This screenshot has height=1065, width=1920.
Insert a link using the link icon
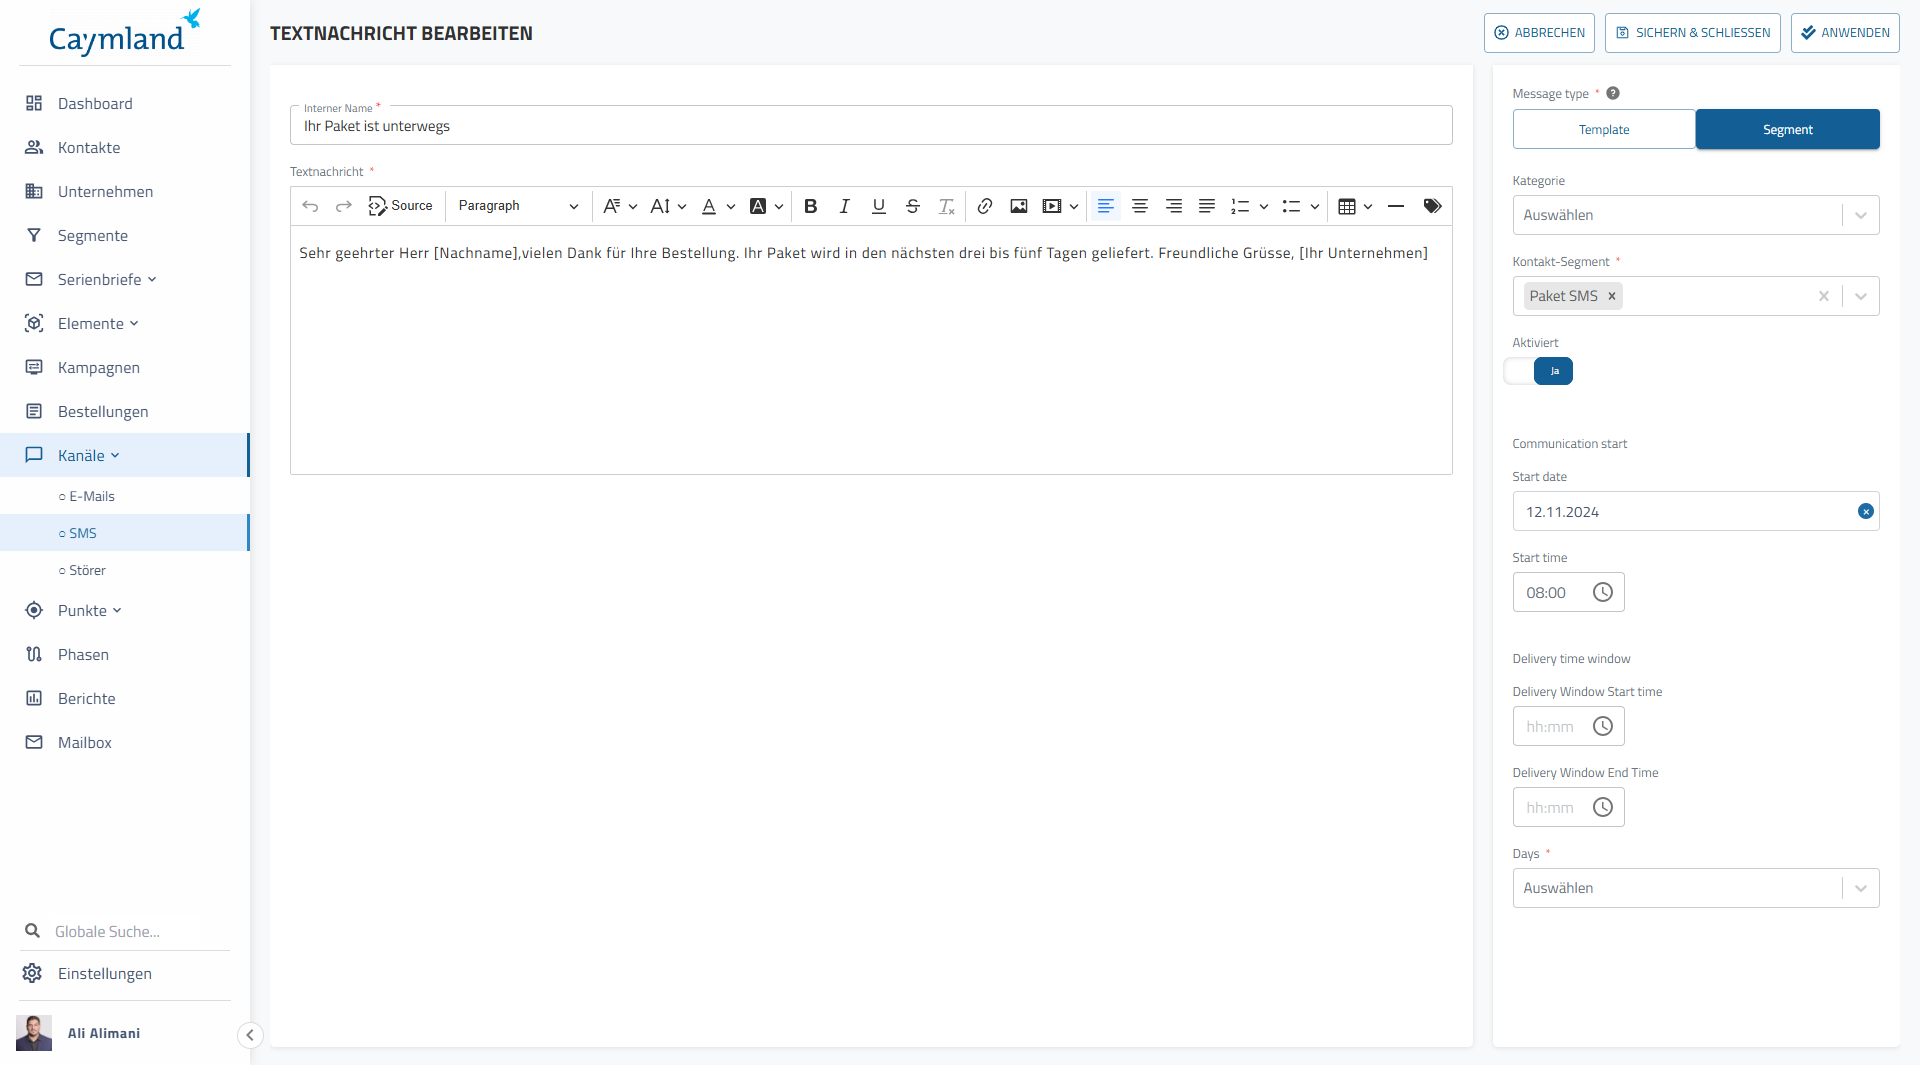coord(984,206)
